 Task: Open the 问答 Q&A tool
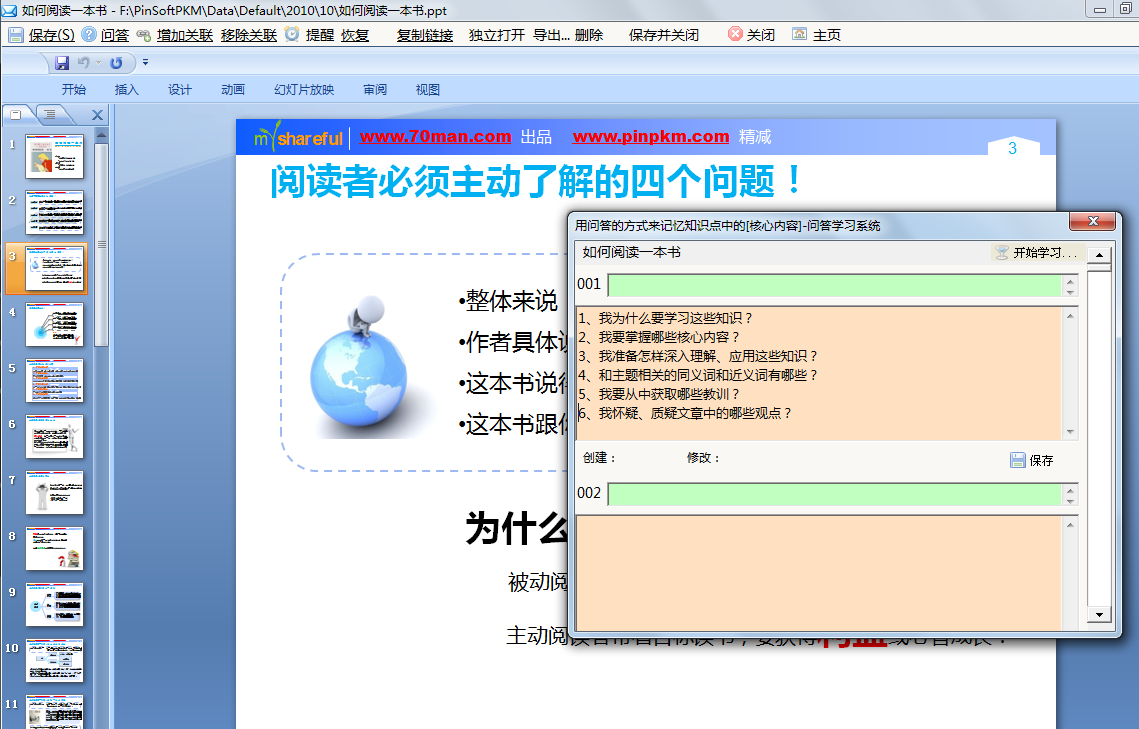coord(89,35)
